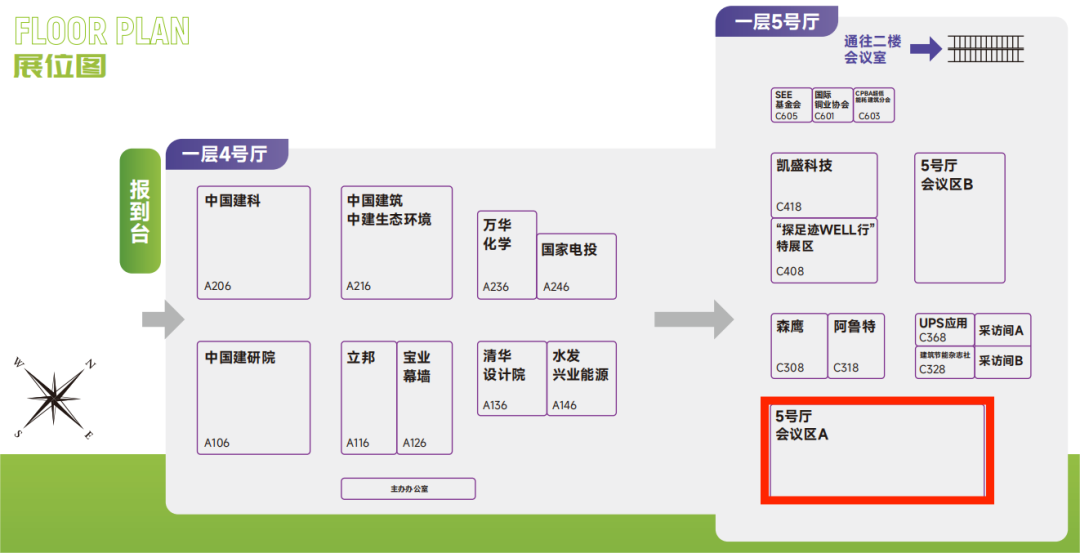This screenshot has width=1080, height=553.
Task: Choose the 万华化学 booth A236
Action: [x=507, y=255]
